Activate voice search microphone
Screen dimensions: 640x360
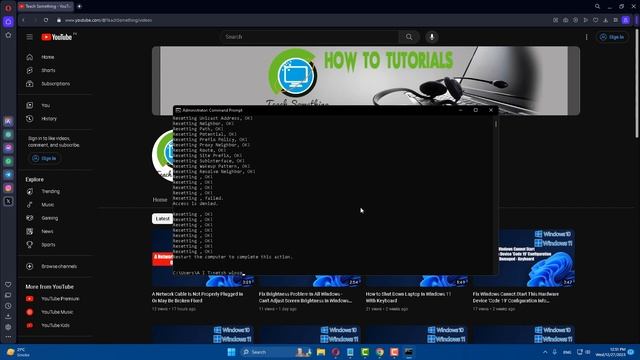coord(432,37)
